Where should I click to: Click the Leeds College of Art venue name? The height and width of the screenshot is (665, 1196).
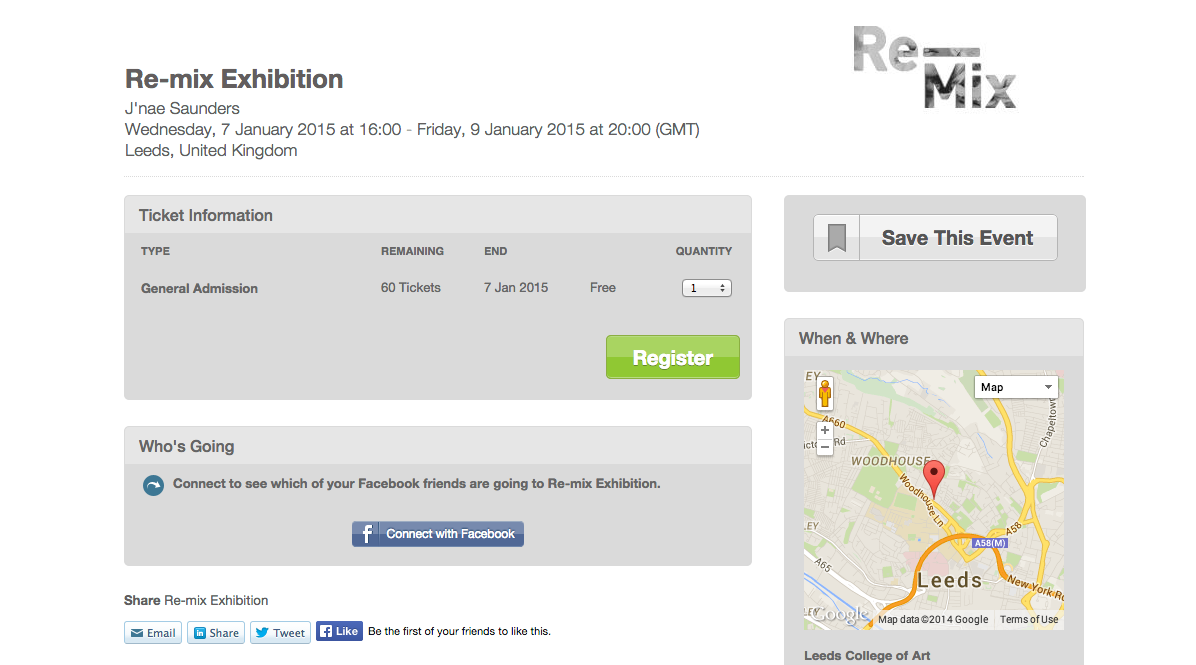coord(867,656)
